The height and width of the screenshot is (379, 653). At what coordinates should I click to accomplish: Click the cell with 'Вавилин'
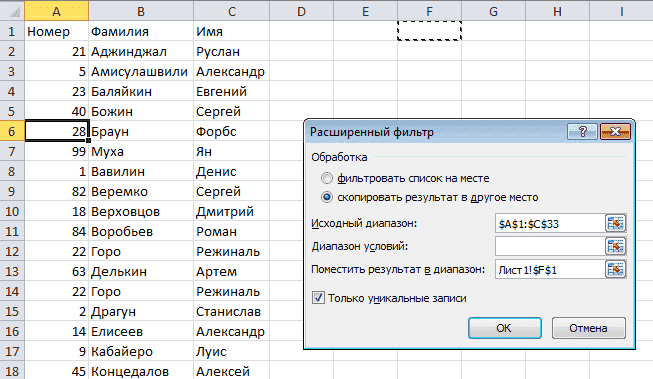[141, 171]
